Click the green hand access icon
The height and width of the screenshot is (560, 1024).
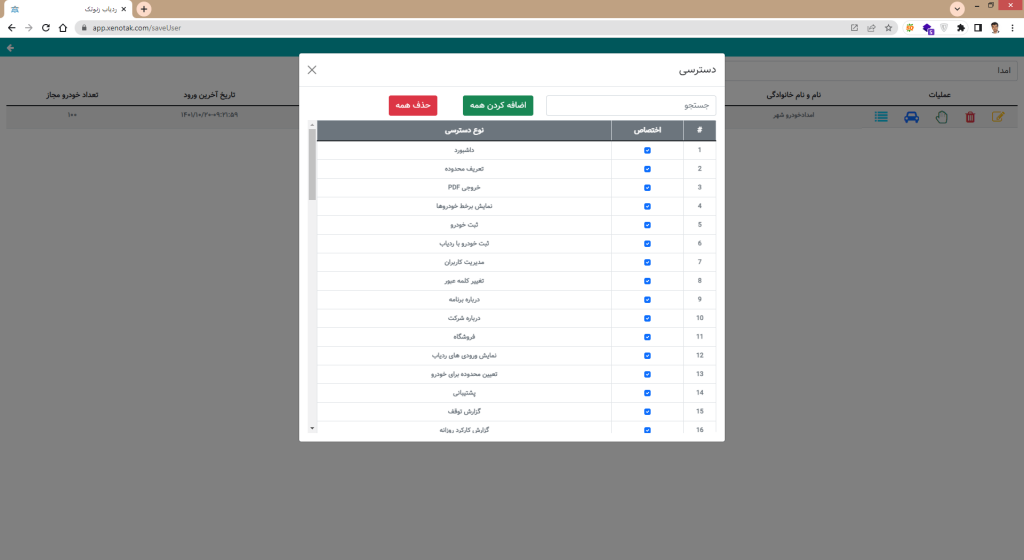pos(941,117)
